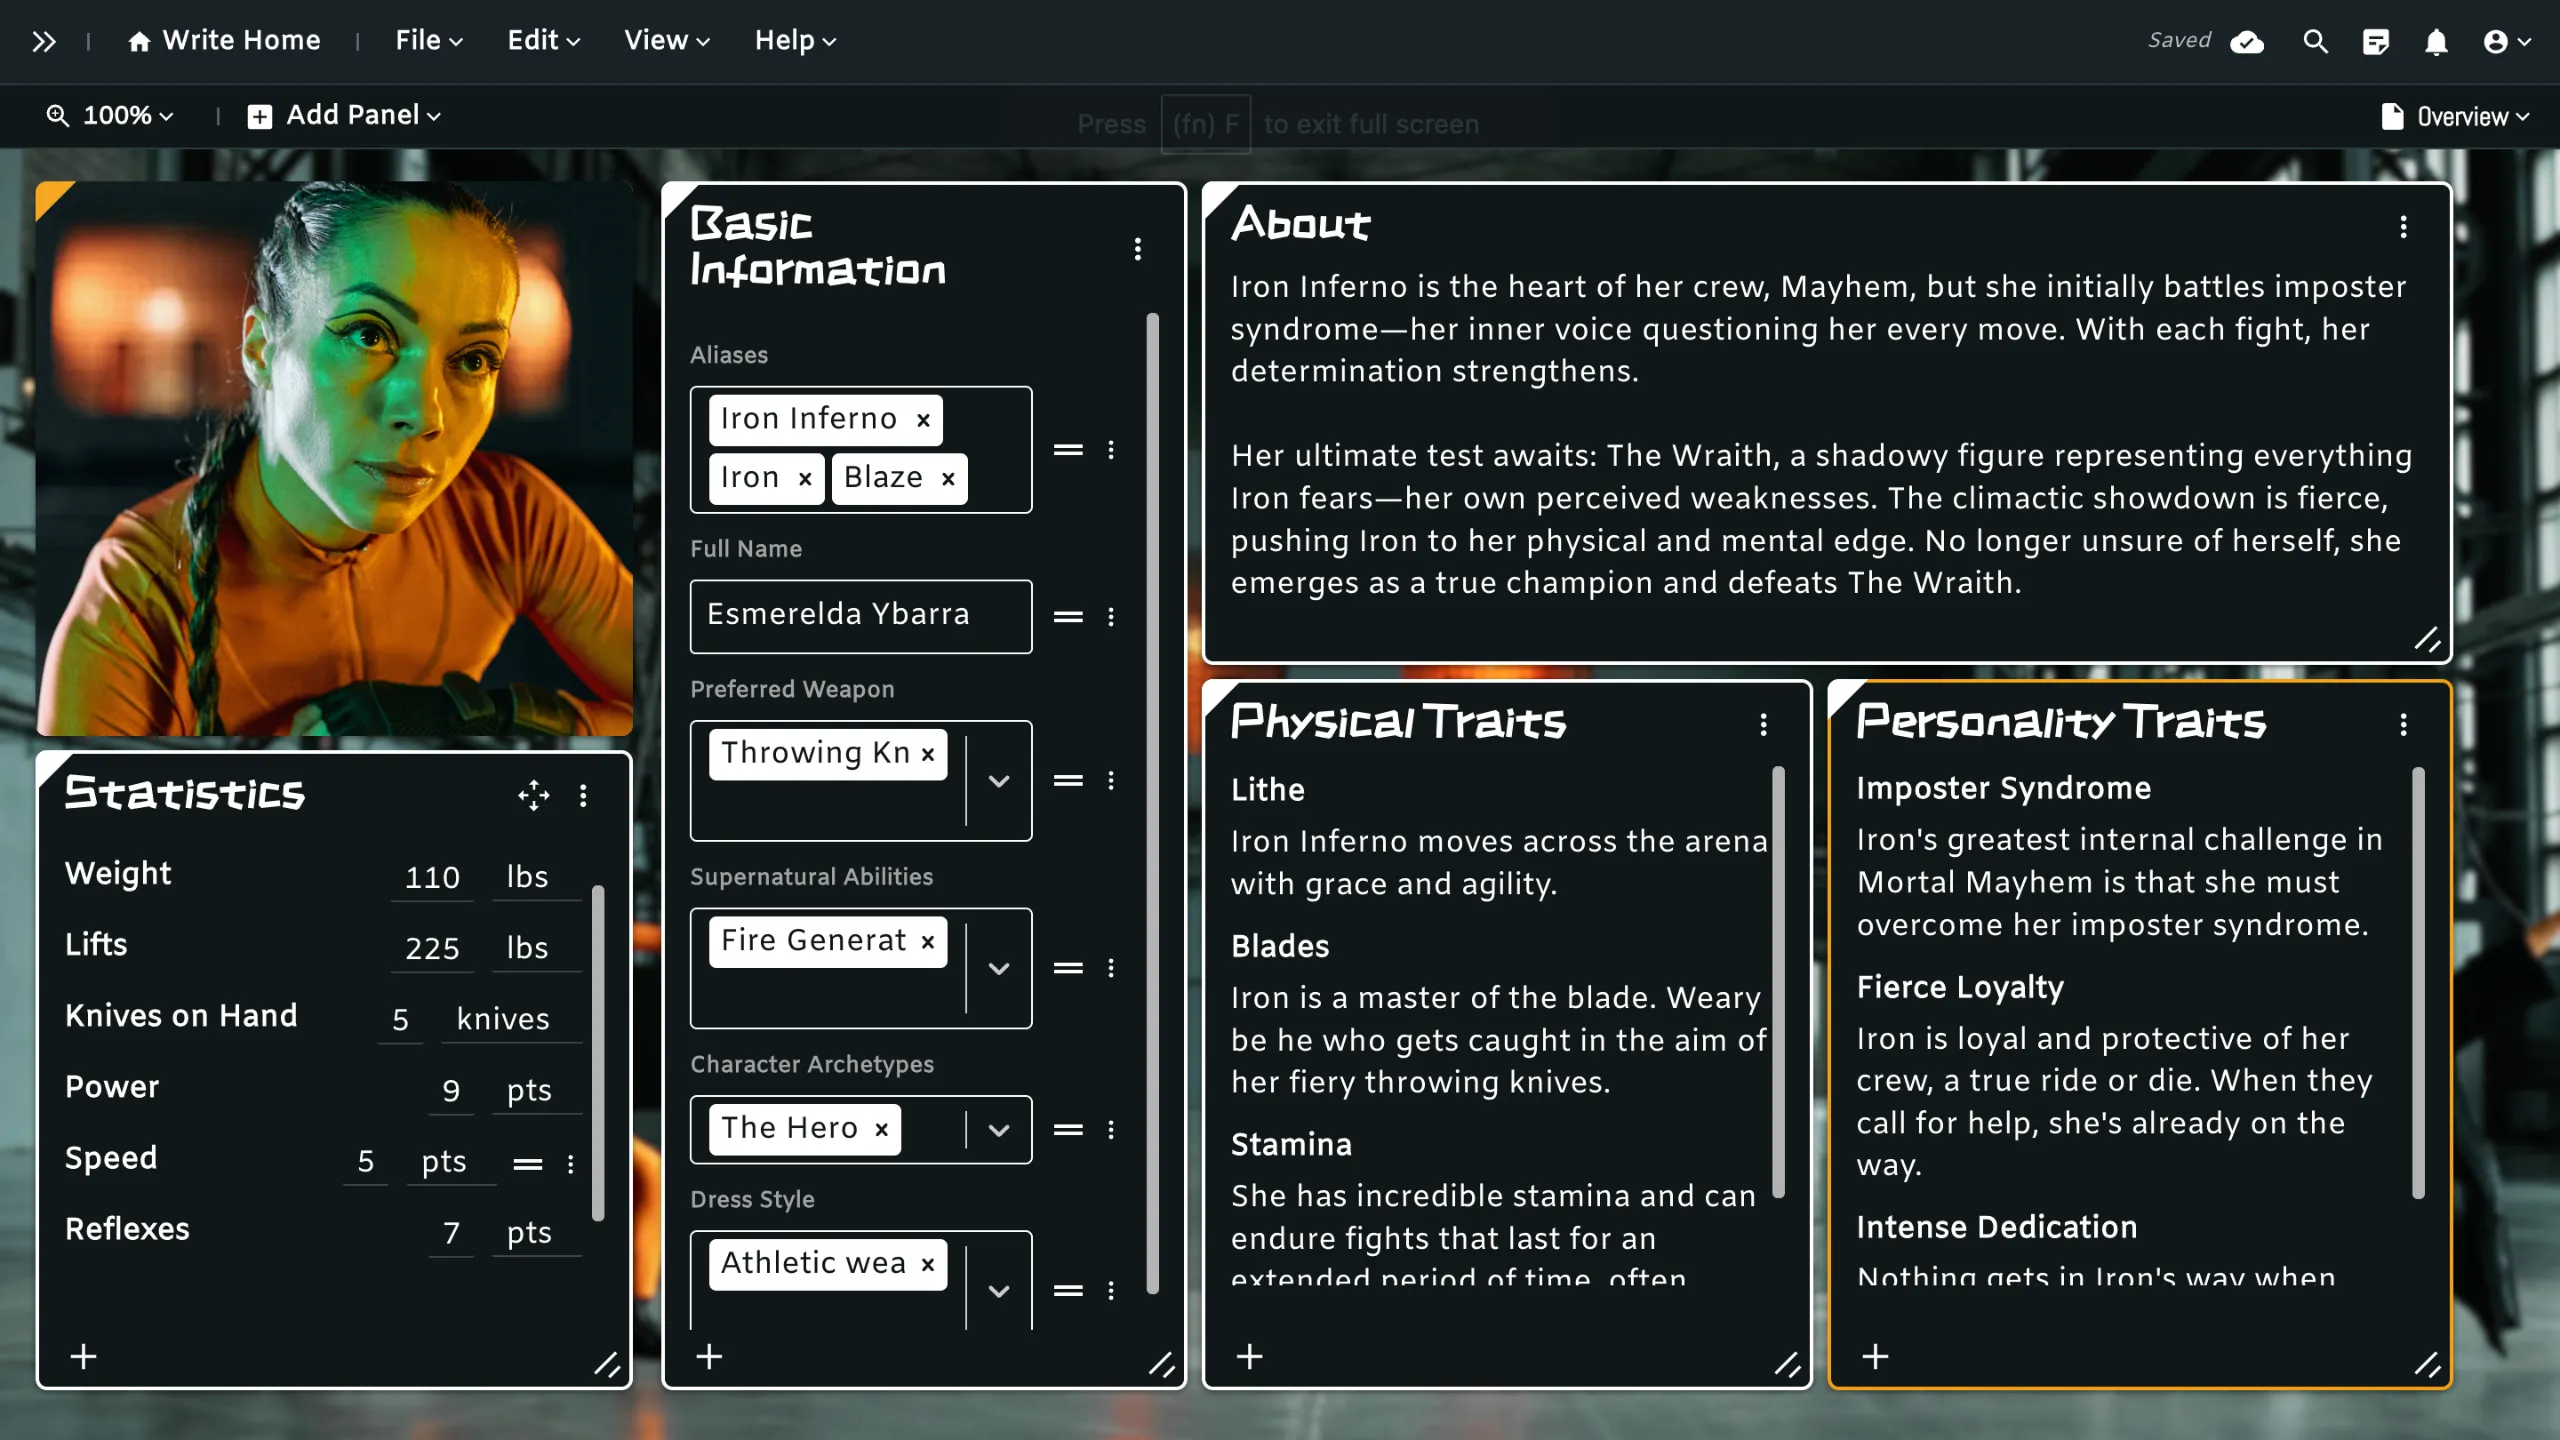Open the notes comment icon
The height and width of the screenshot is (1440, 2560).
tap(2375, 41)
